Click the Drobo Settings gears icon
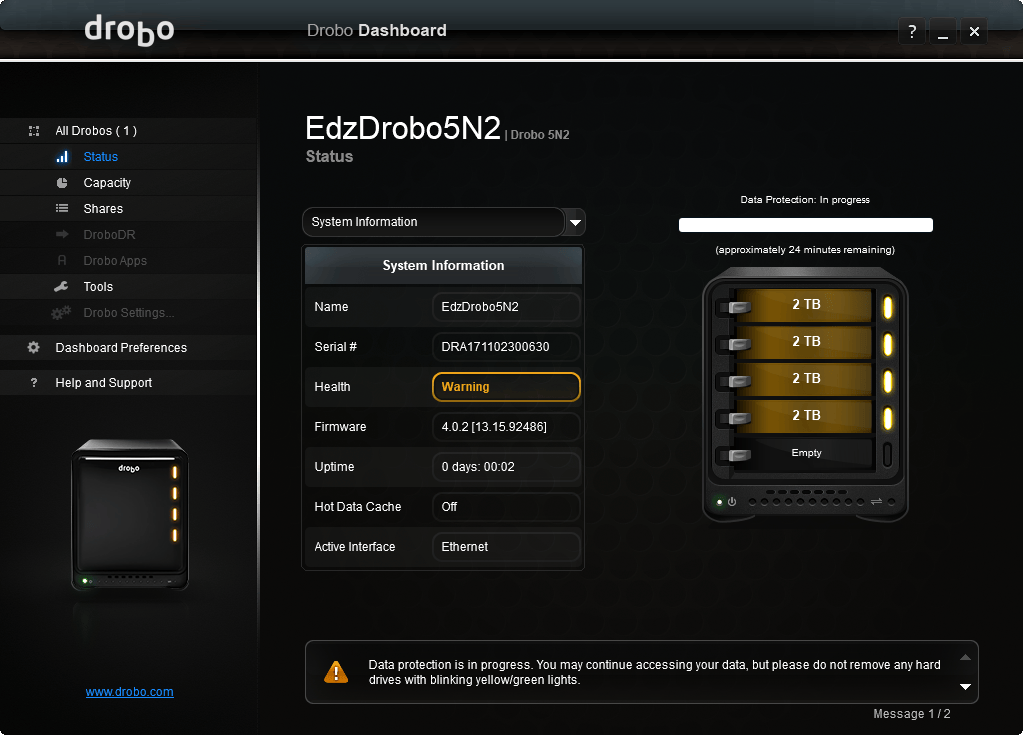The height and width of the screenshot is (735, 1023). (x=61, y=313)
